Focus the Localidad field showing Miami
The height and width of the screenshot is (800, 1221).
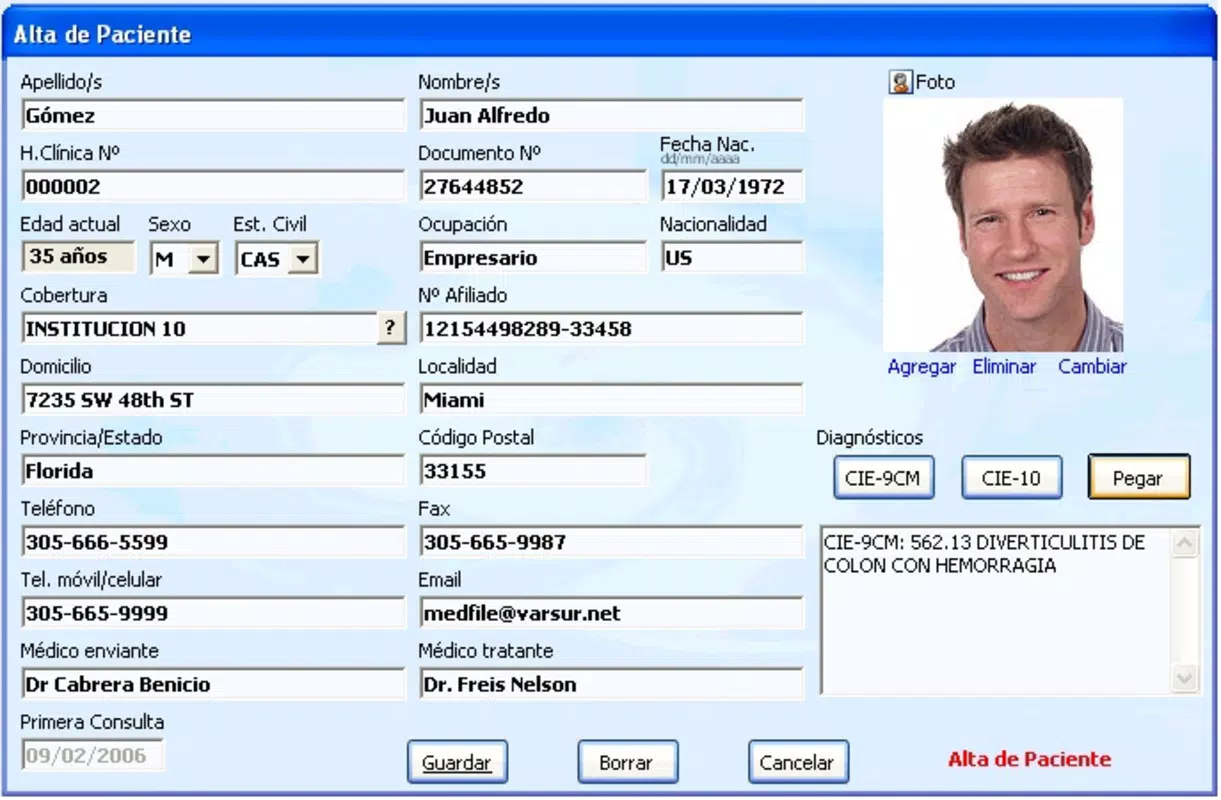(611, 400)
